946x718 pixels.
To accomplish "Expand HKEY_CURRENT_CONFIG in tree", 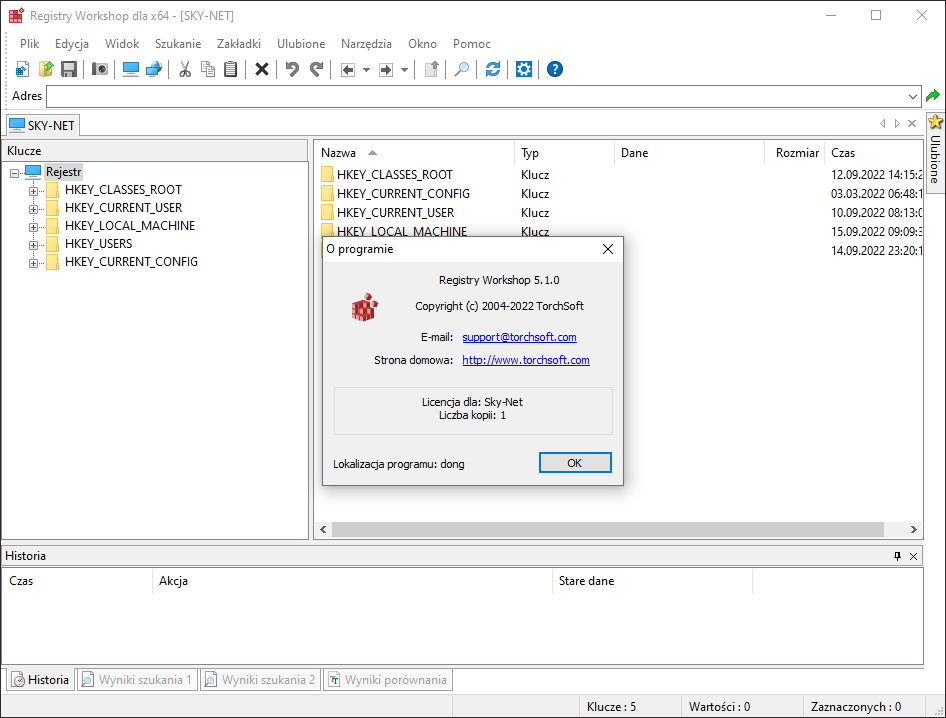I will click(33, 264).
